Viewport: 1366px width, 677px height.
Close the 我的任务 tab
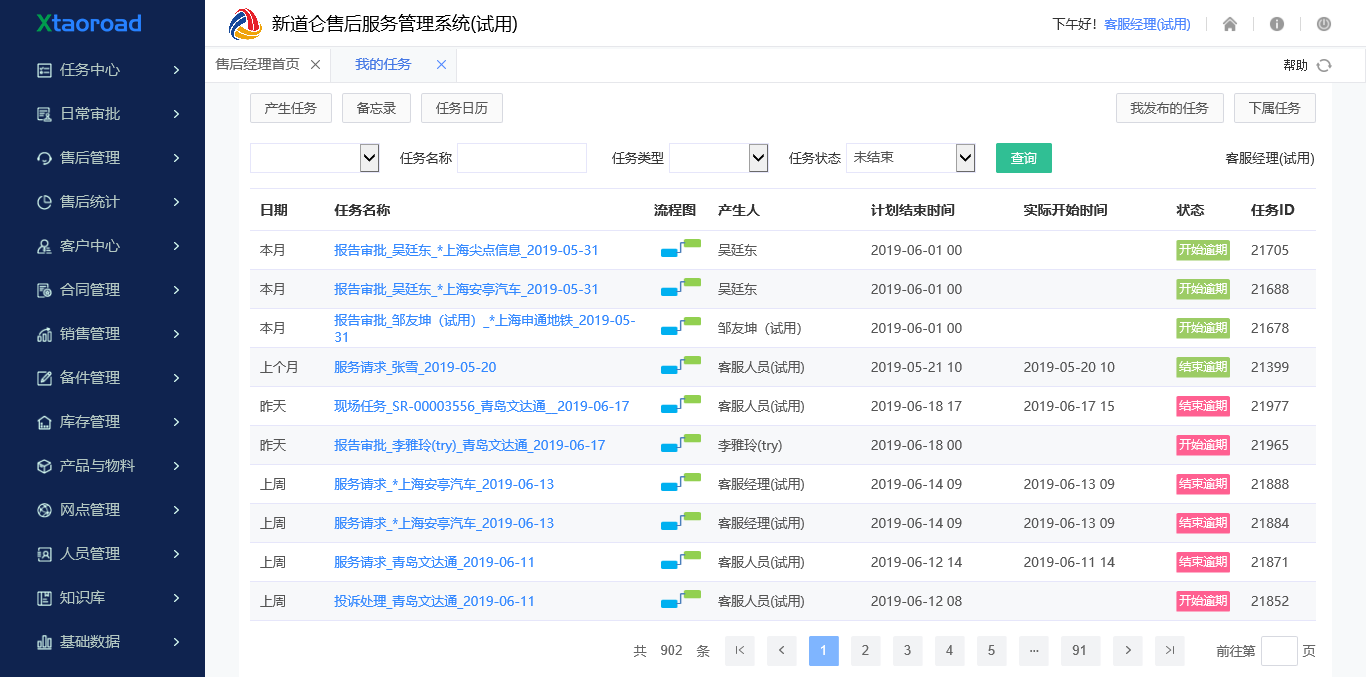click(441, 64)
